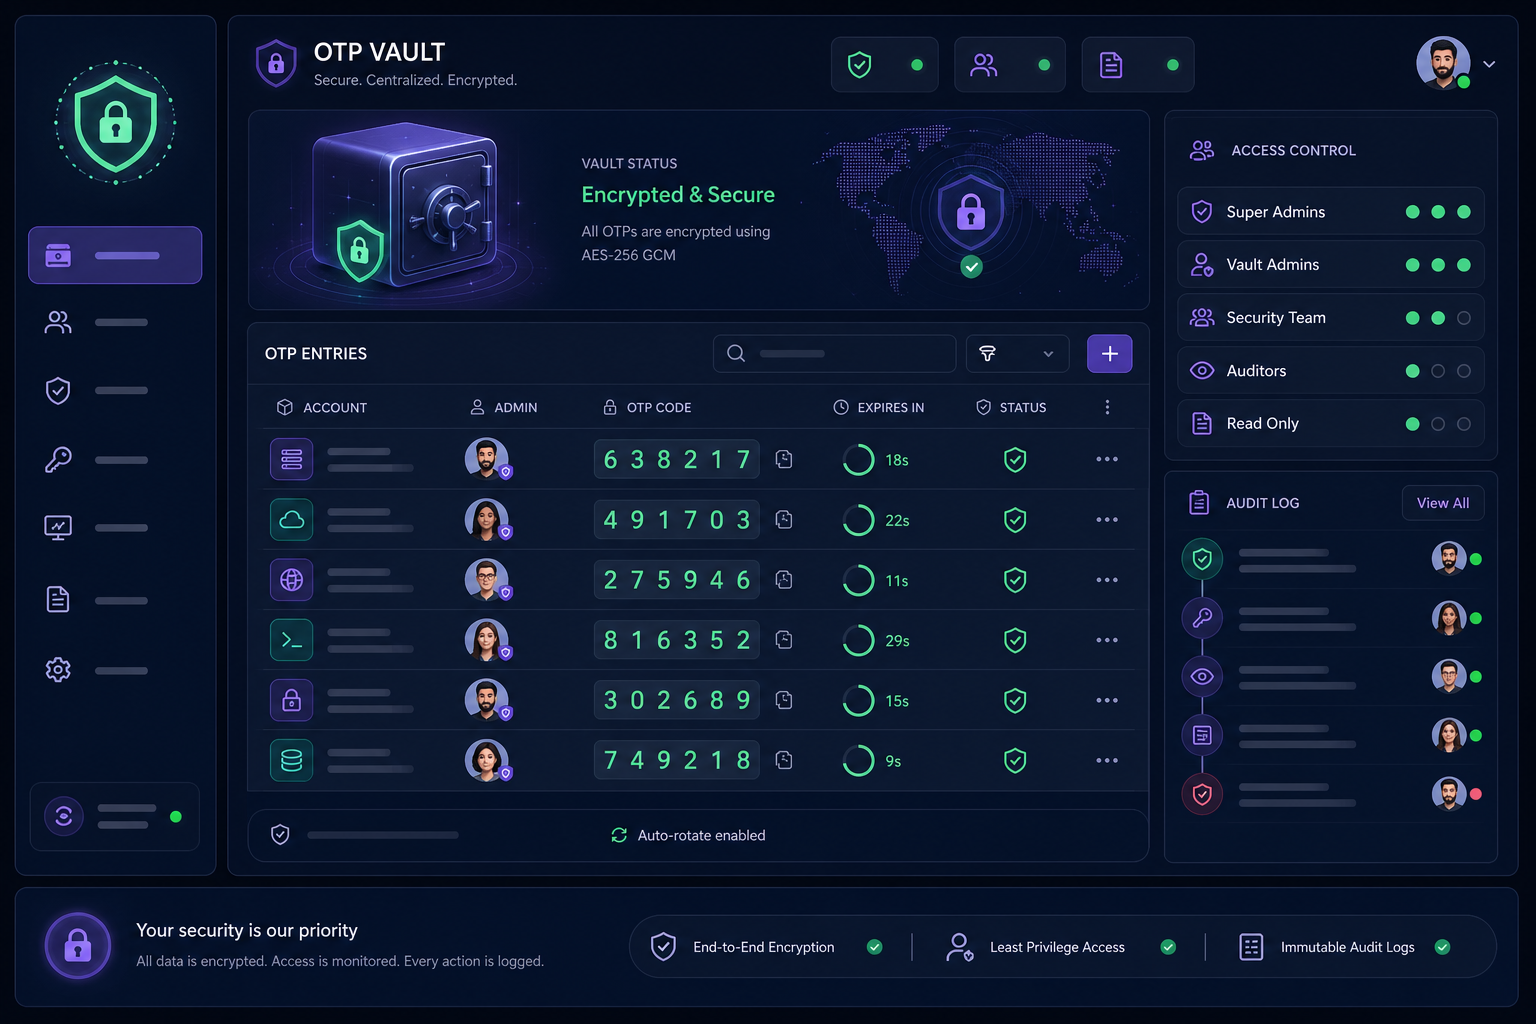
Task: Select the Security Team access role
Action: [1331, 318]
